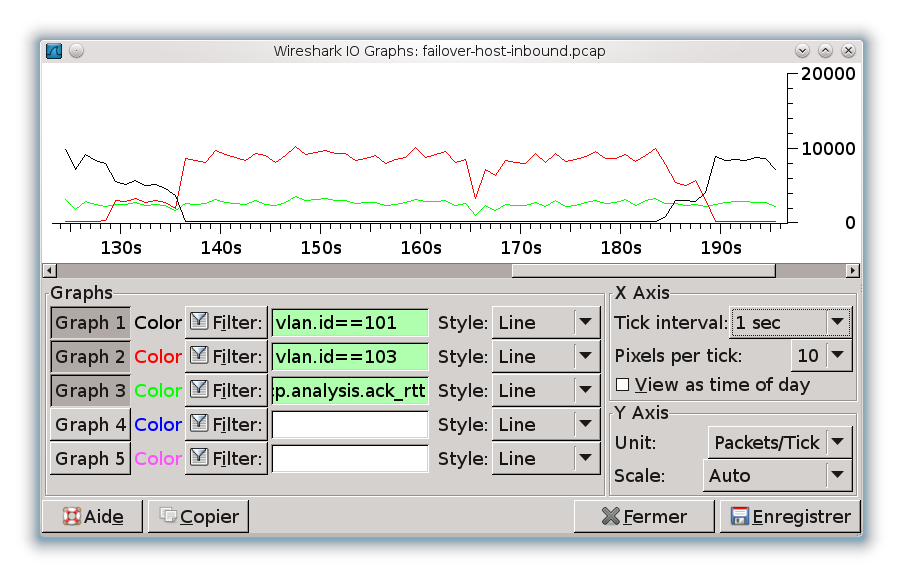Screen dimensions: 903x577
Task: Open the Filter button for Graph 1
Action: coord(226,322)
